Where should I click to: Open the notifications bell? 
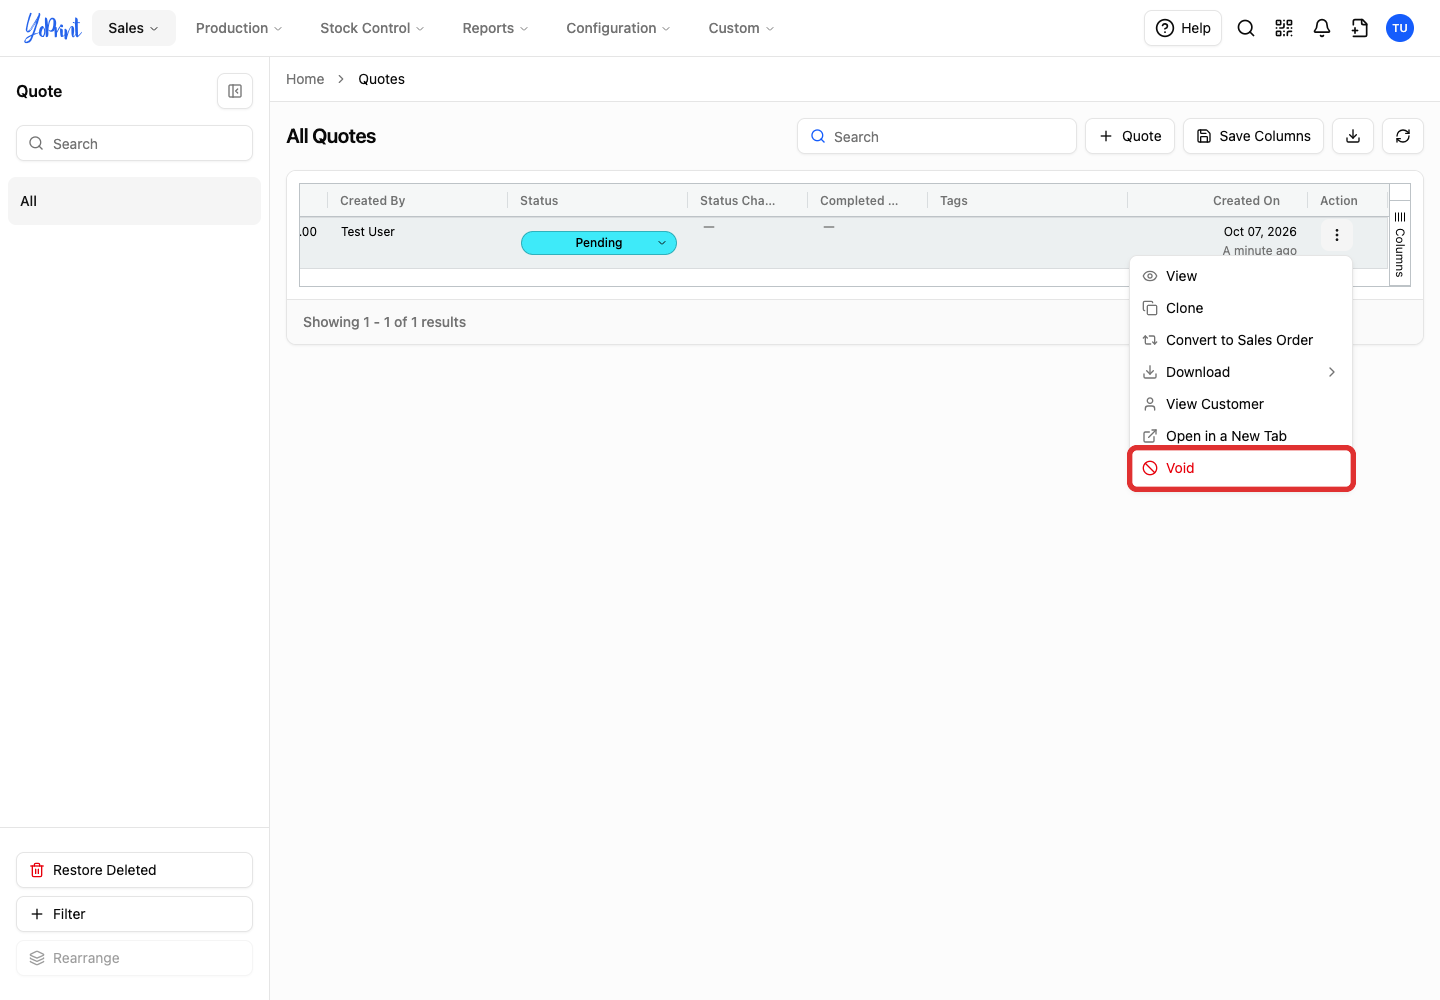(x=1322, y=28)
